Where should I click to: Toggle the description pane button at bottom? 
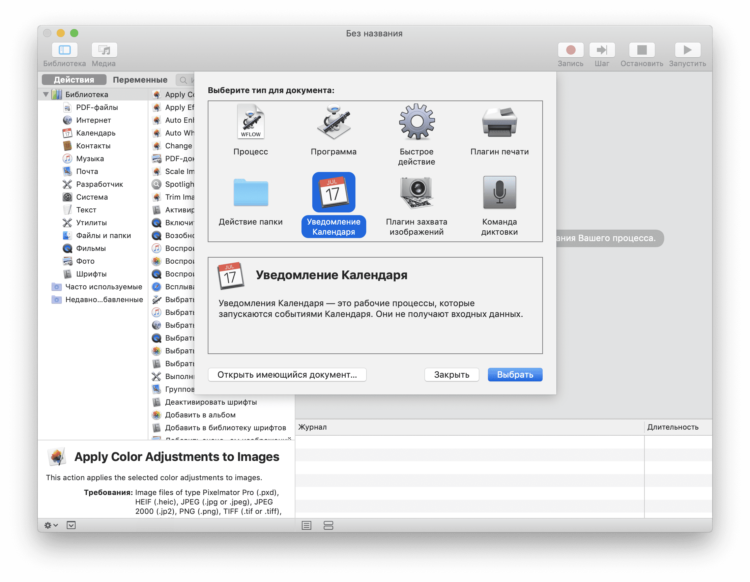[x=71, y=525]
